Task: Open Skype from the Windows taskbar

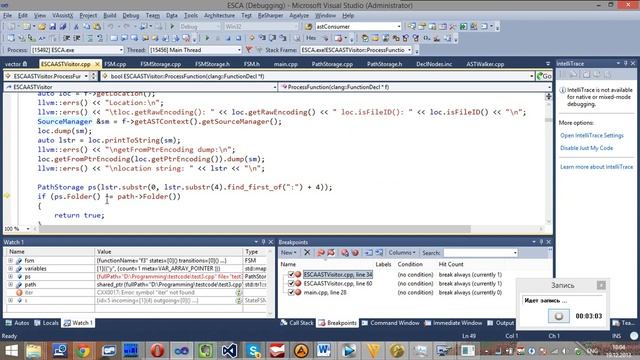Action: click(x=253, y=351)
